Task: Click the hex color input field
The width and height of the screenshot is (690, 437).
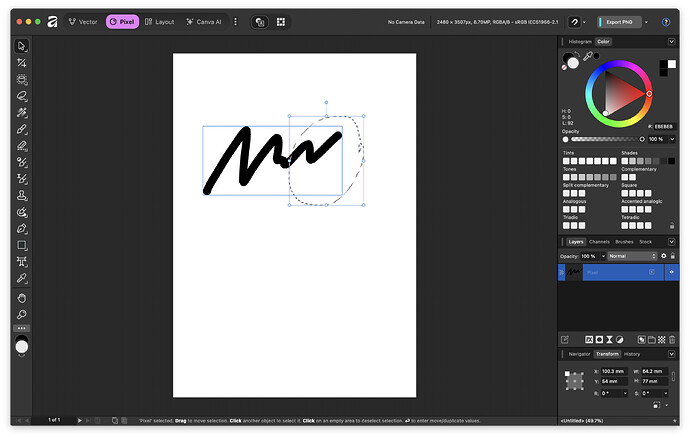Action: pyautogui.click(x=664, y=126)
